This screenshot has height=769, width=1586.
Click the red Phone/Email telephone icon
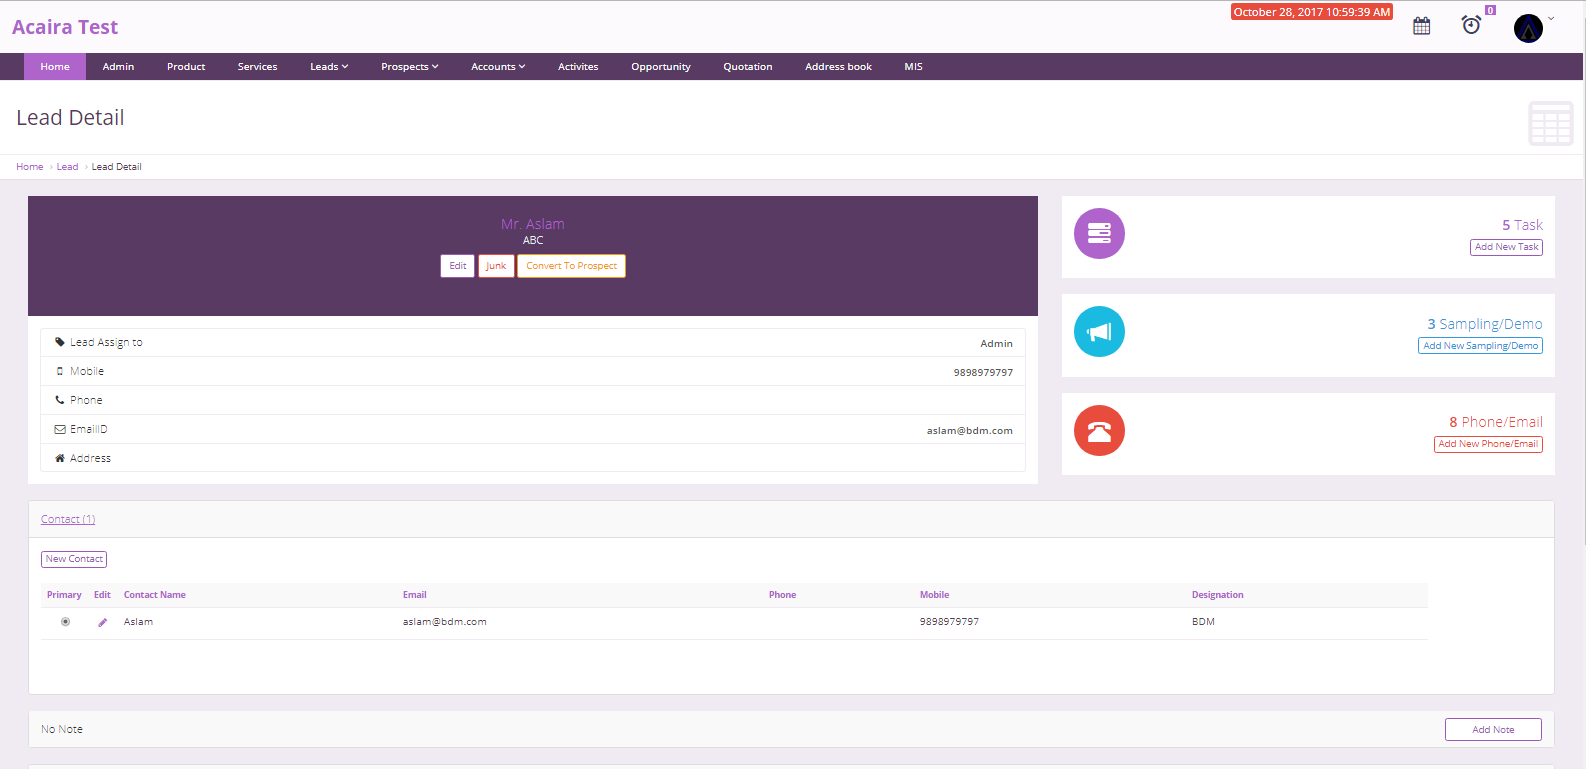click(x=1099, y=431)
